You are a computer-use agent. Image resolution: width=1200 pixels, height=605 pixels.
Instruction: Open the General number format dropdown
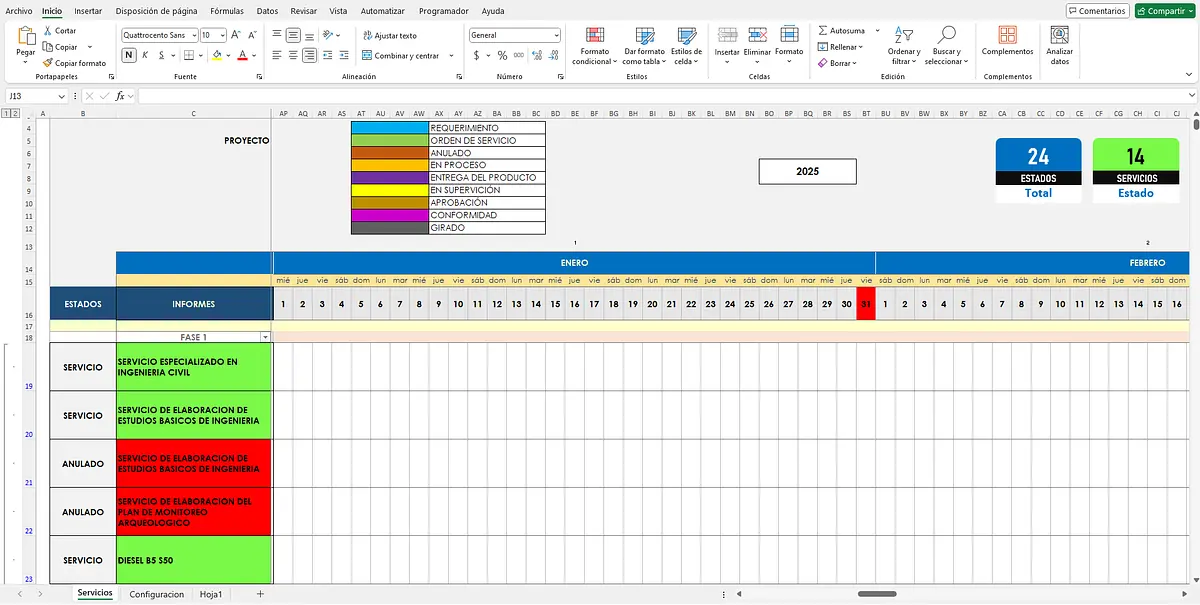556,35
